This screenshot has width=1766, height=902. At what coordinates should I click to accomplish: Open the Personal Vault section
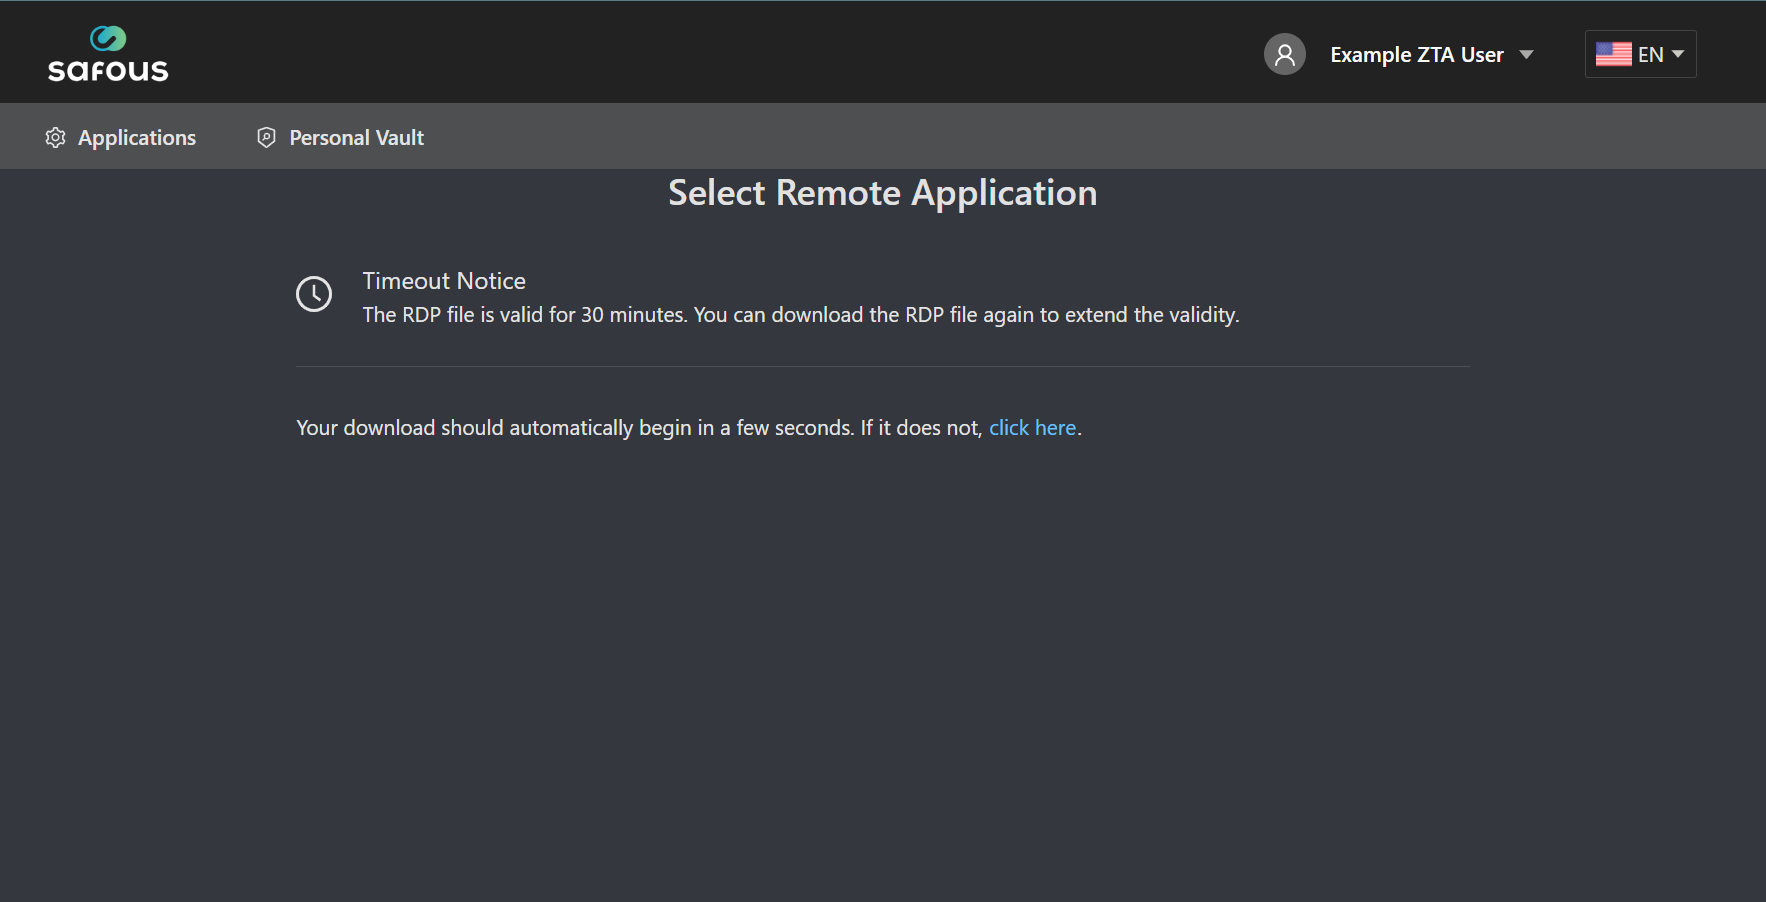point(339,137)
